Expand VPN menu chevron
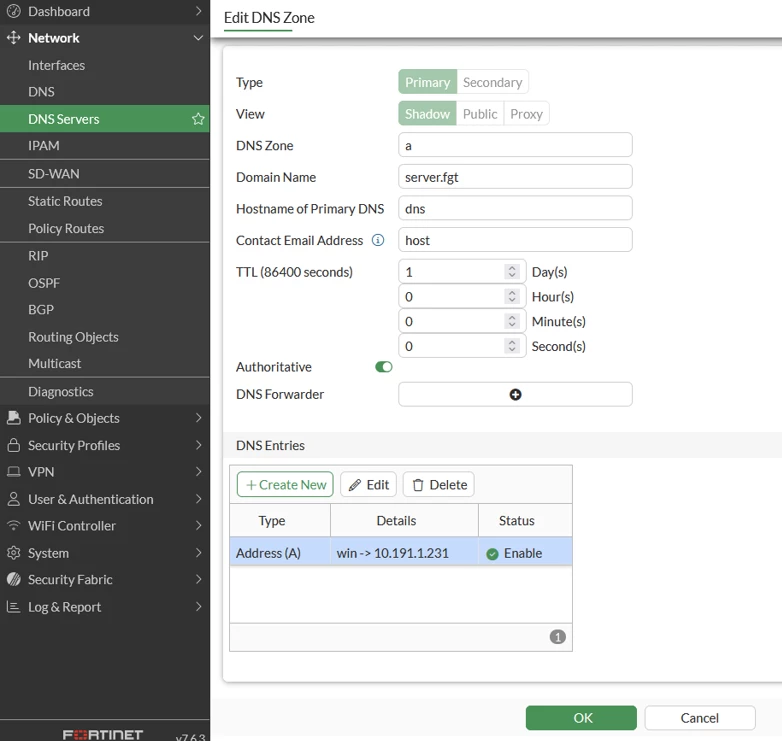This screenshot has height=741, width=782. coord(198,472)
